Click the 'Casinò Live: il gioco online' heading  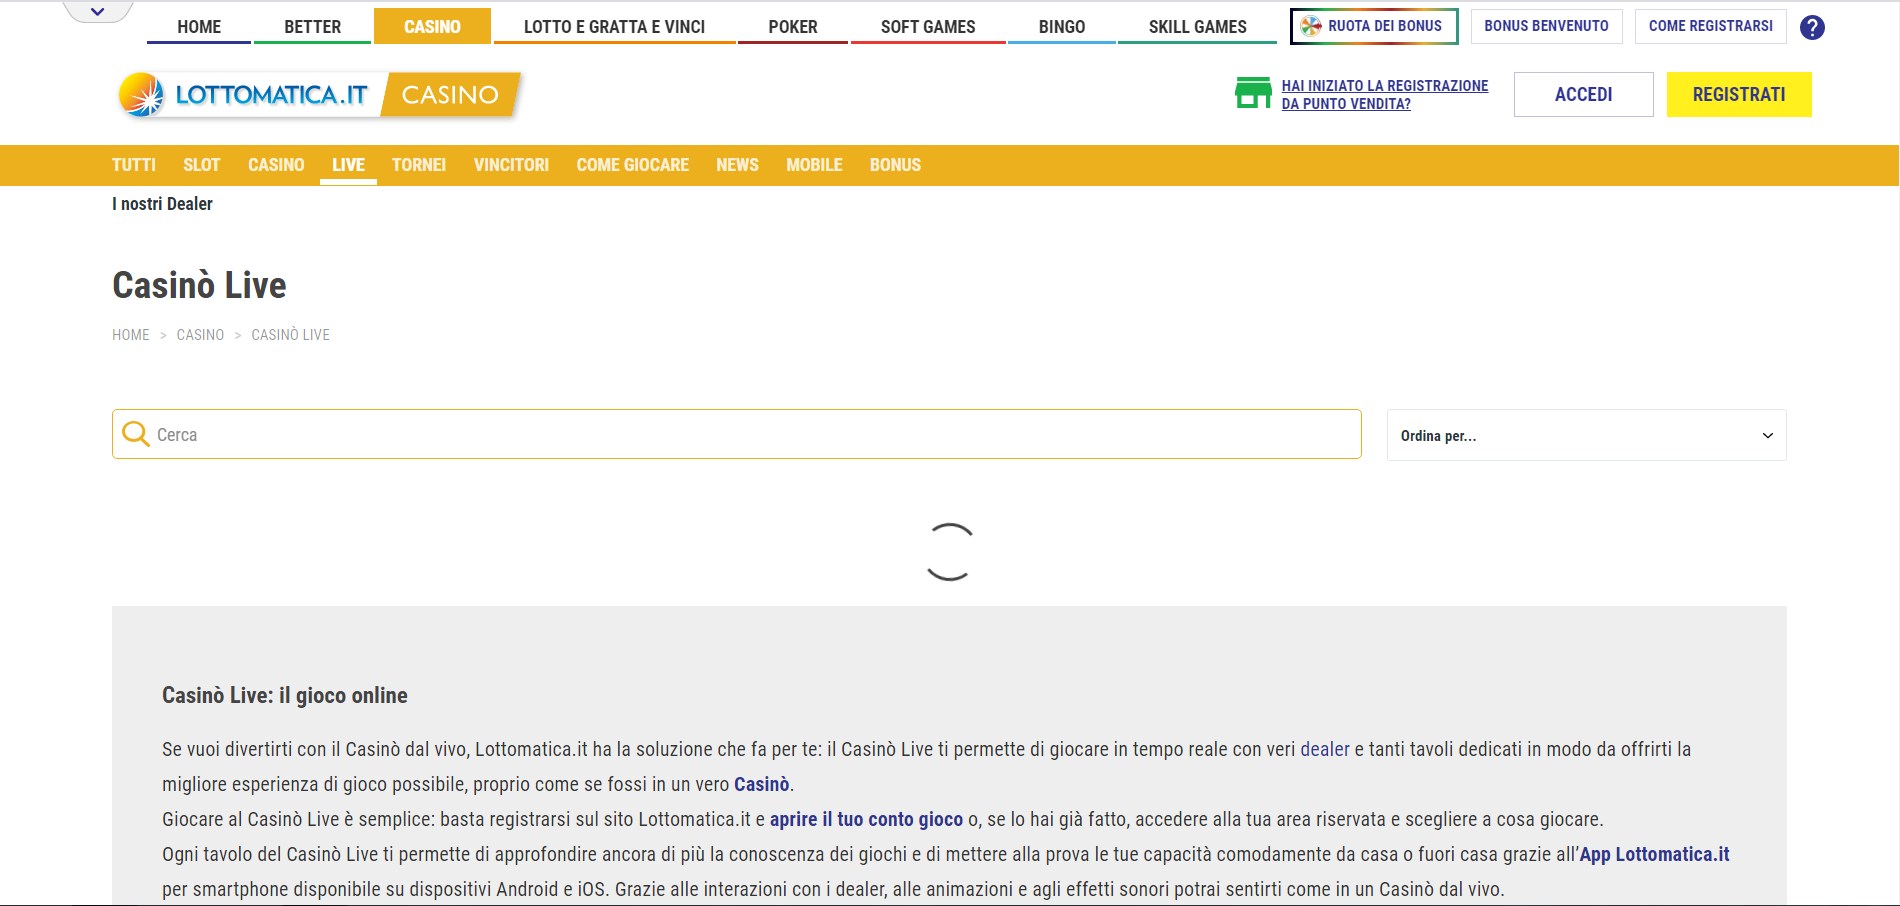click(285, 695)
